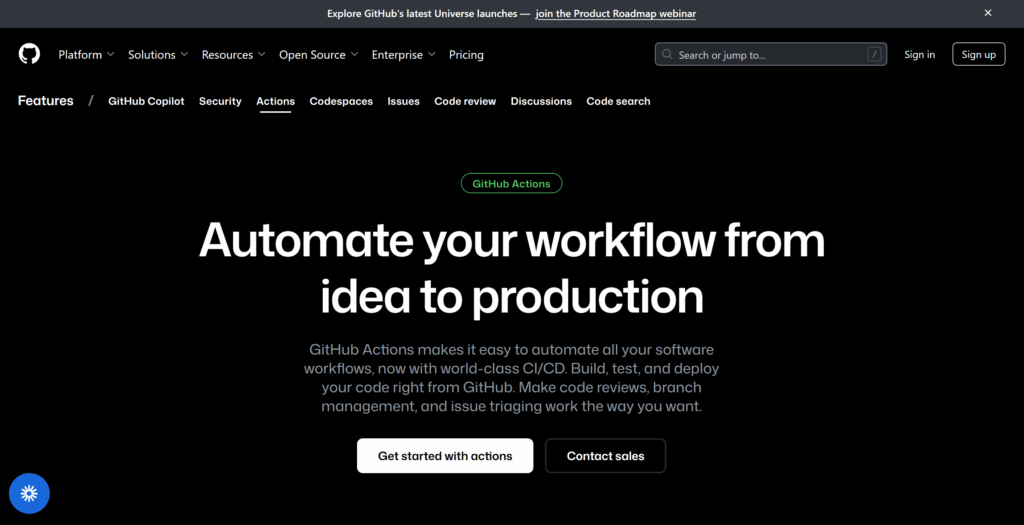
Task: Click the Automate your workflow headline
Action: [x=512, y=268]
